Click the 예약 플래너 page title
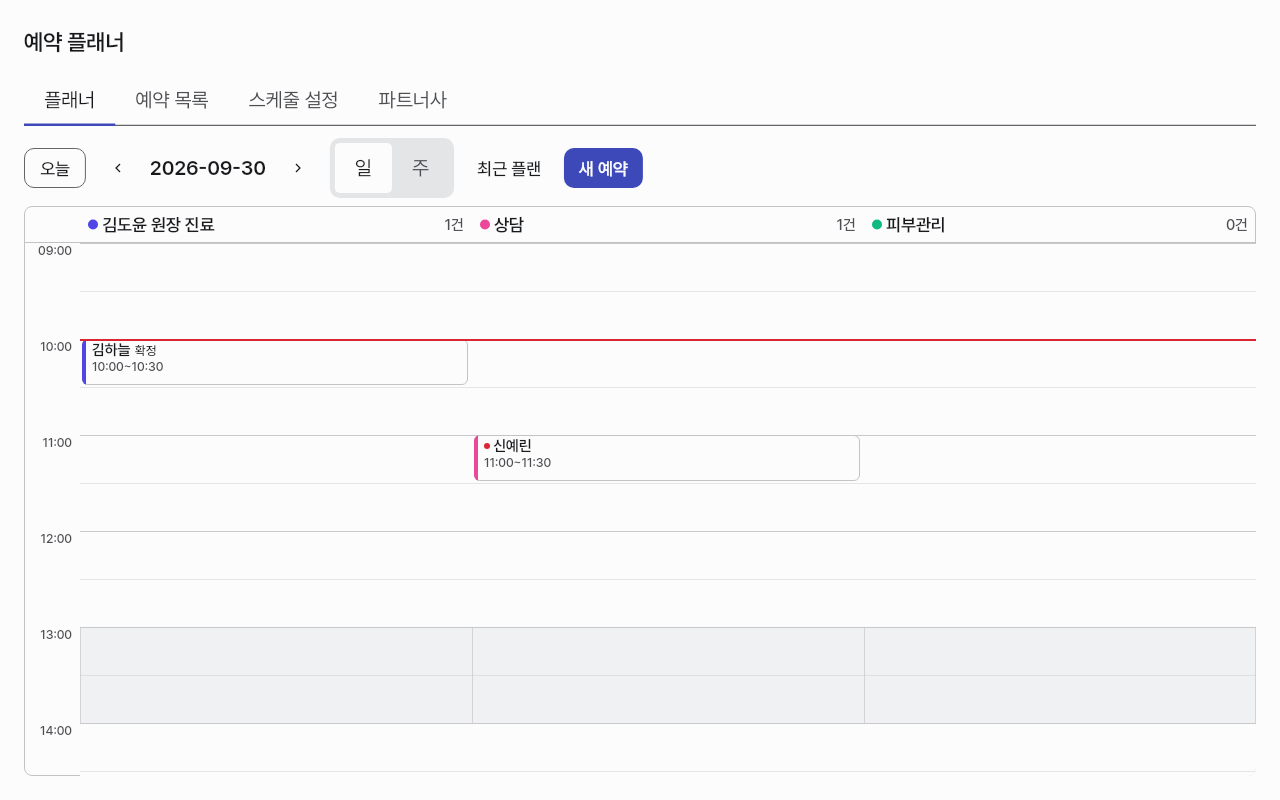Image resolution: width=1280 pixels, height=800 pixels. pyautogui.click(x=74, y=42)
